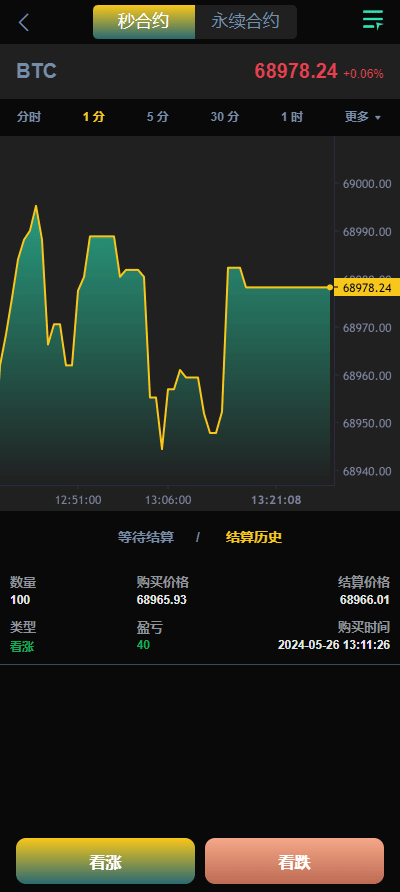
Task: Click the purchase price 68965.93
Action: point(162,600)
